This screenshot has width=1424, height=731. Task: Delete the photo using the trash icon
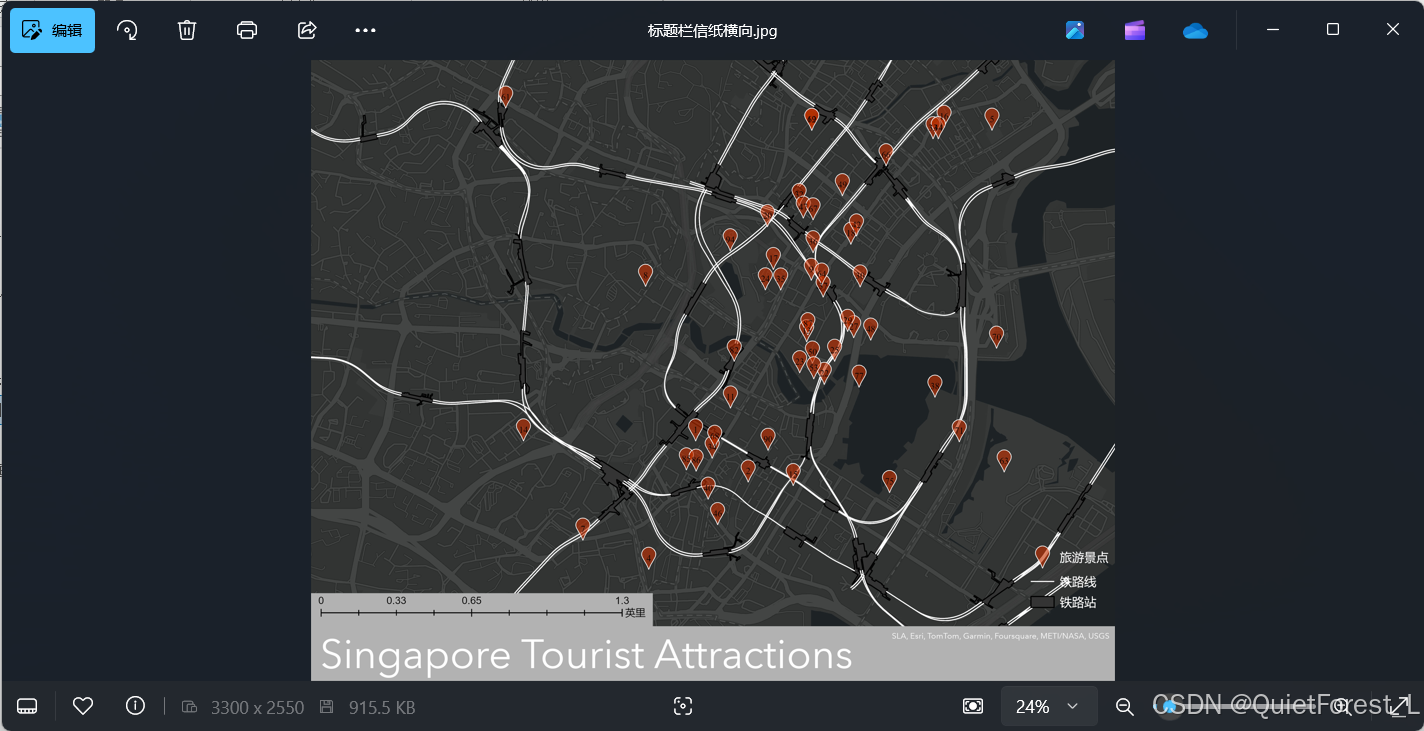point(187,30)
